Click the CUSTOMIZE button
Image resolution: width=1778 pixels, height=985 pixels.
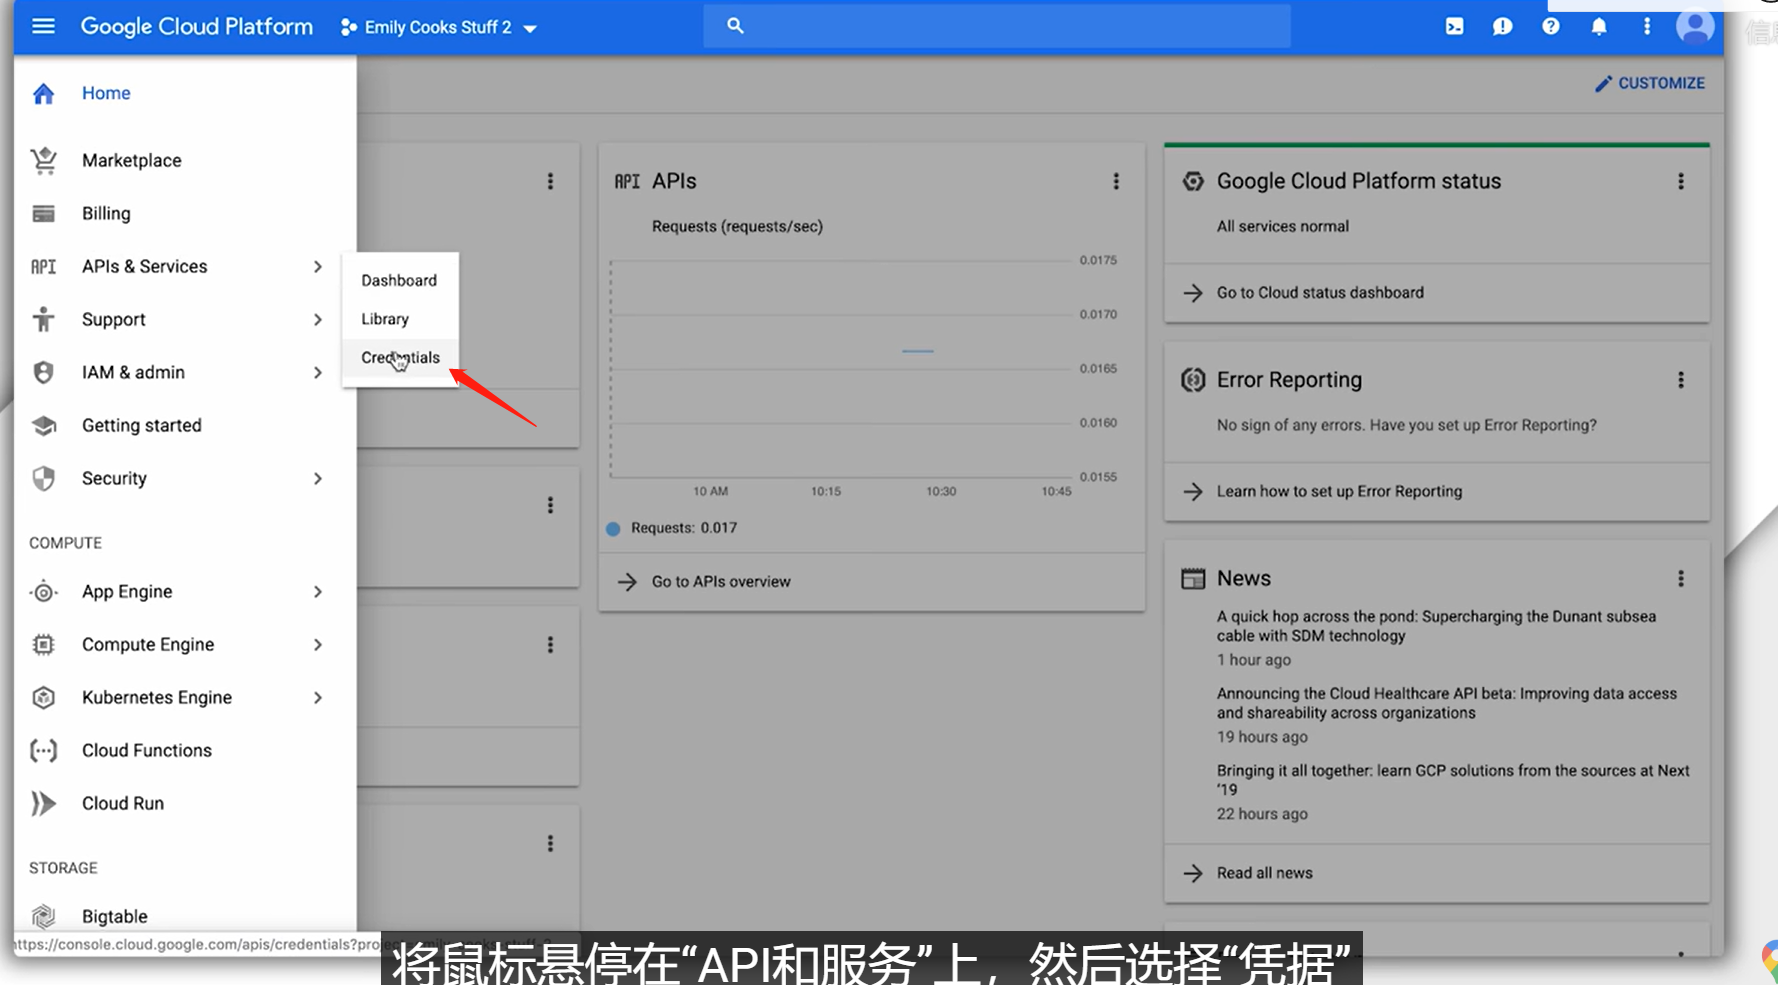click(x=1650, y=83)
